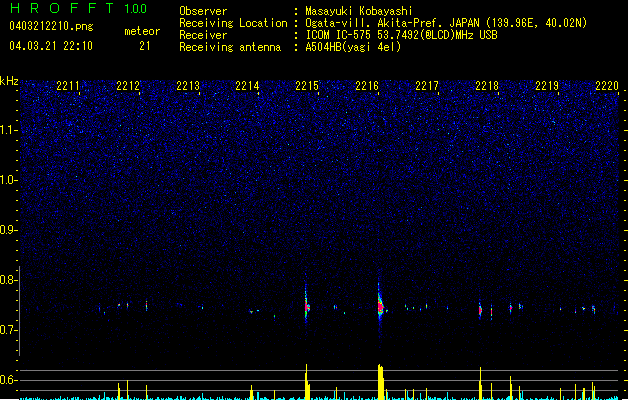
Task: Click observer name Masayuki Kobayashi
Action: 359,11
